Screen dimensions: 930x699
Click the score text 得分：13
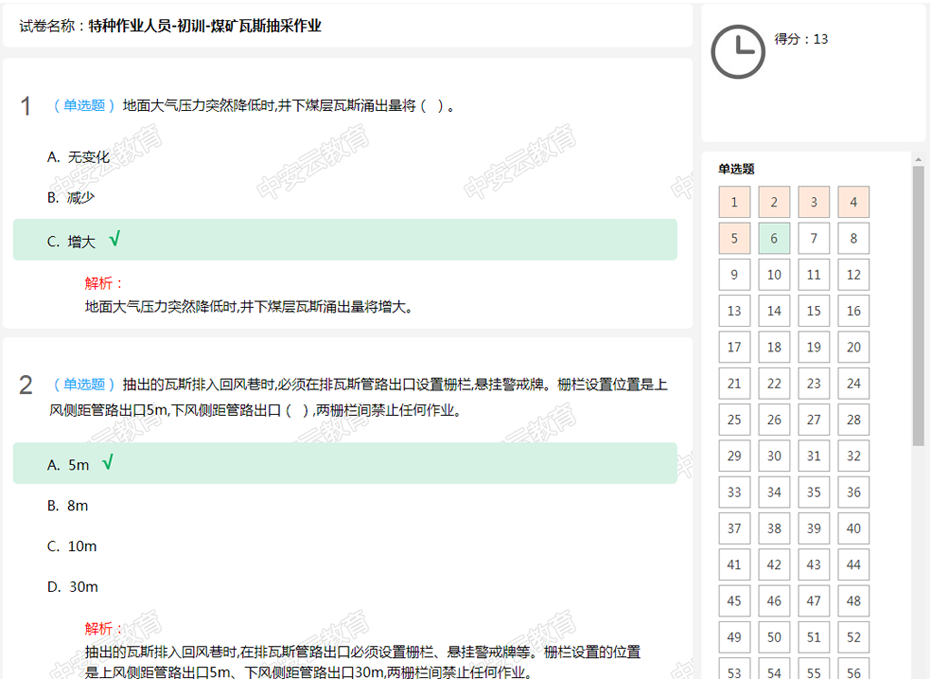pos(801,39)
